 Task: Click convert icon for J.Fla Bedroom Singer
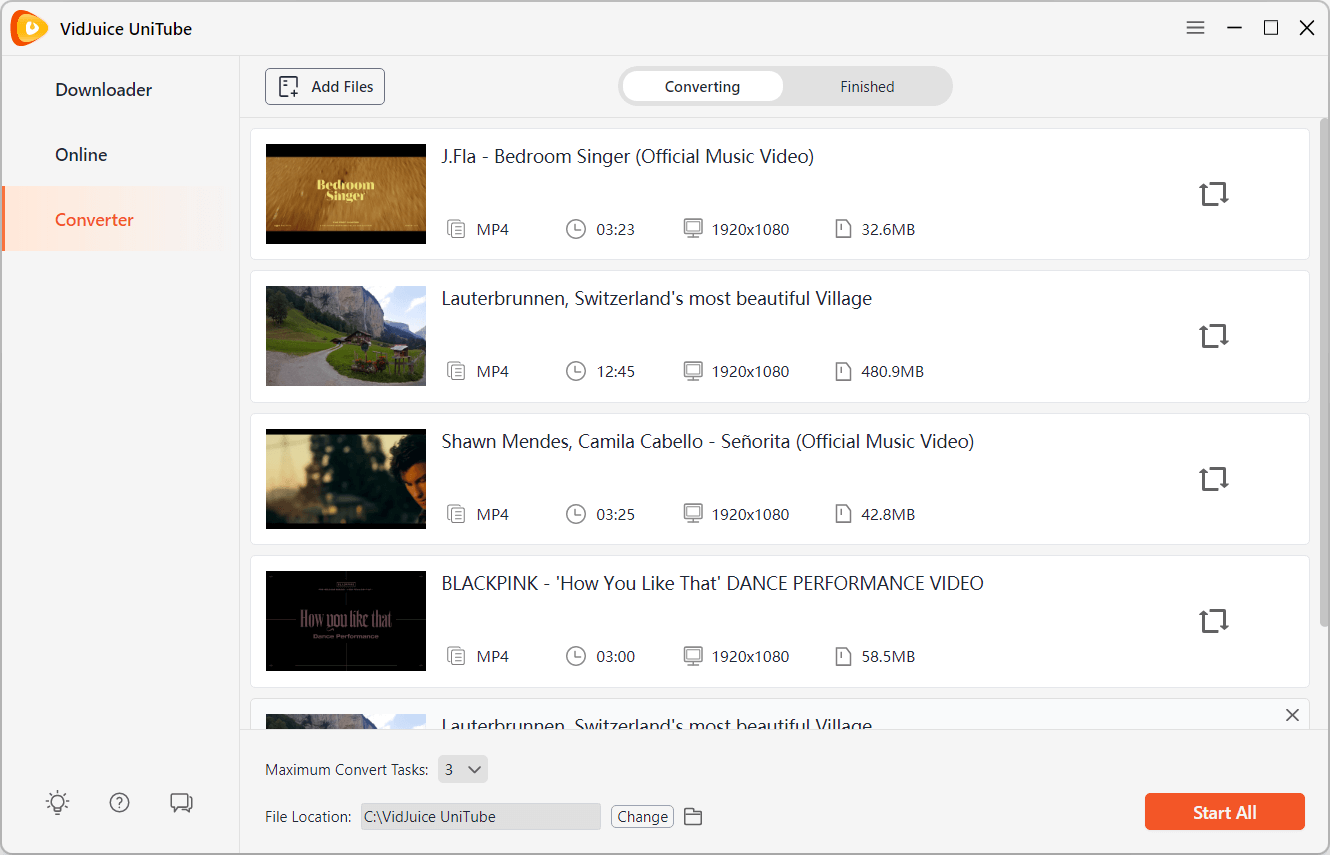(1214, 194)
